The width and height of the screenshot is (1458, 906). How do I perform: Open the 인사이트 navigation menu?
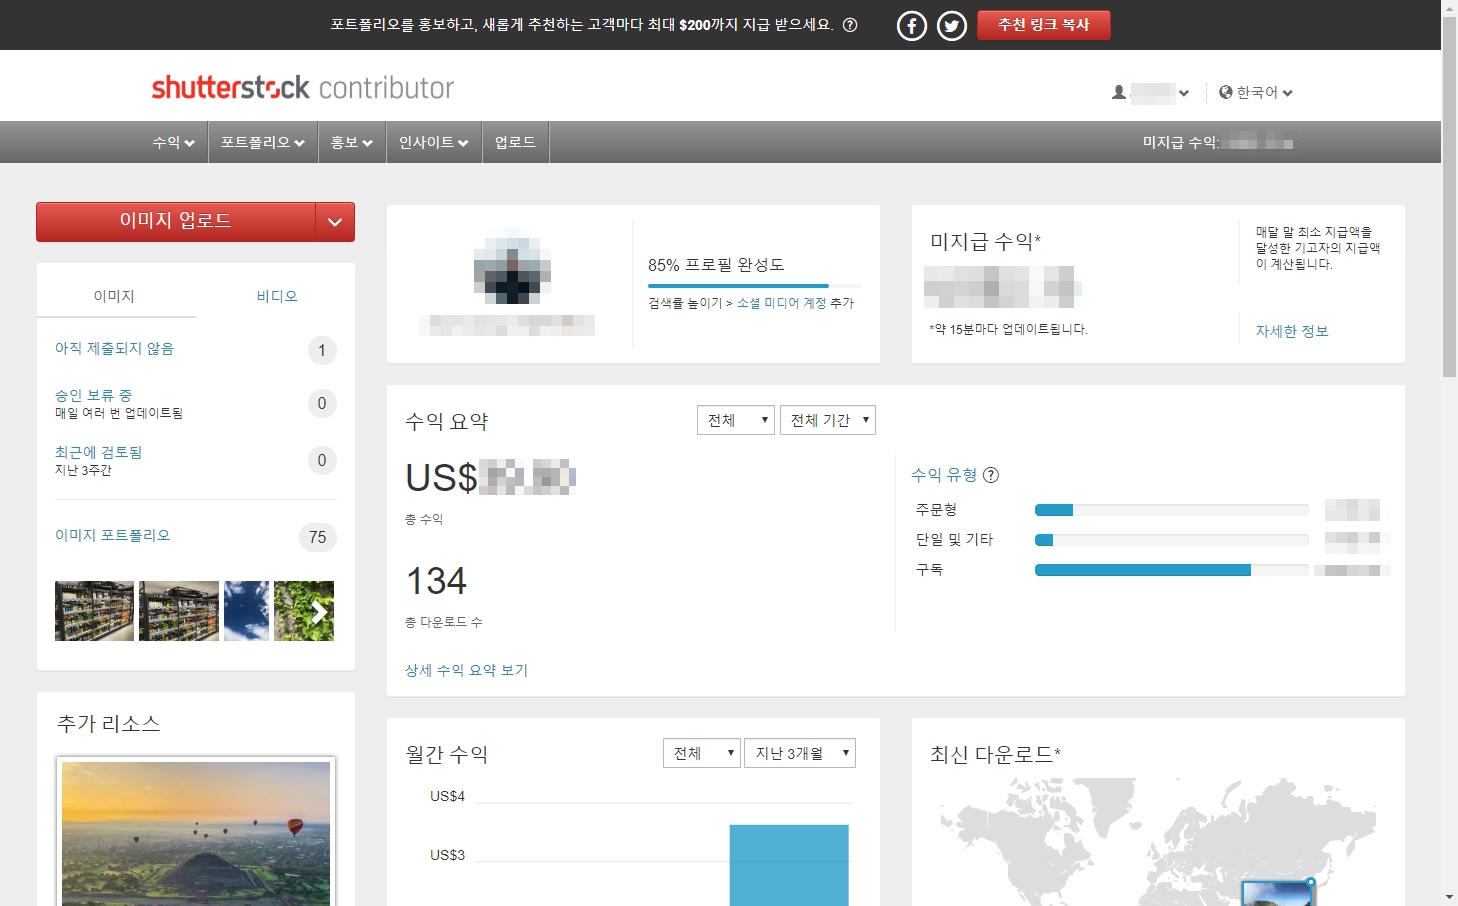pos(434,143)
